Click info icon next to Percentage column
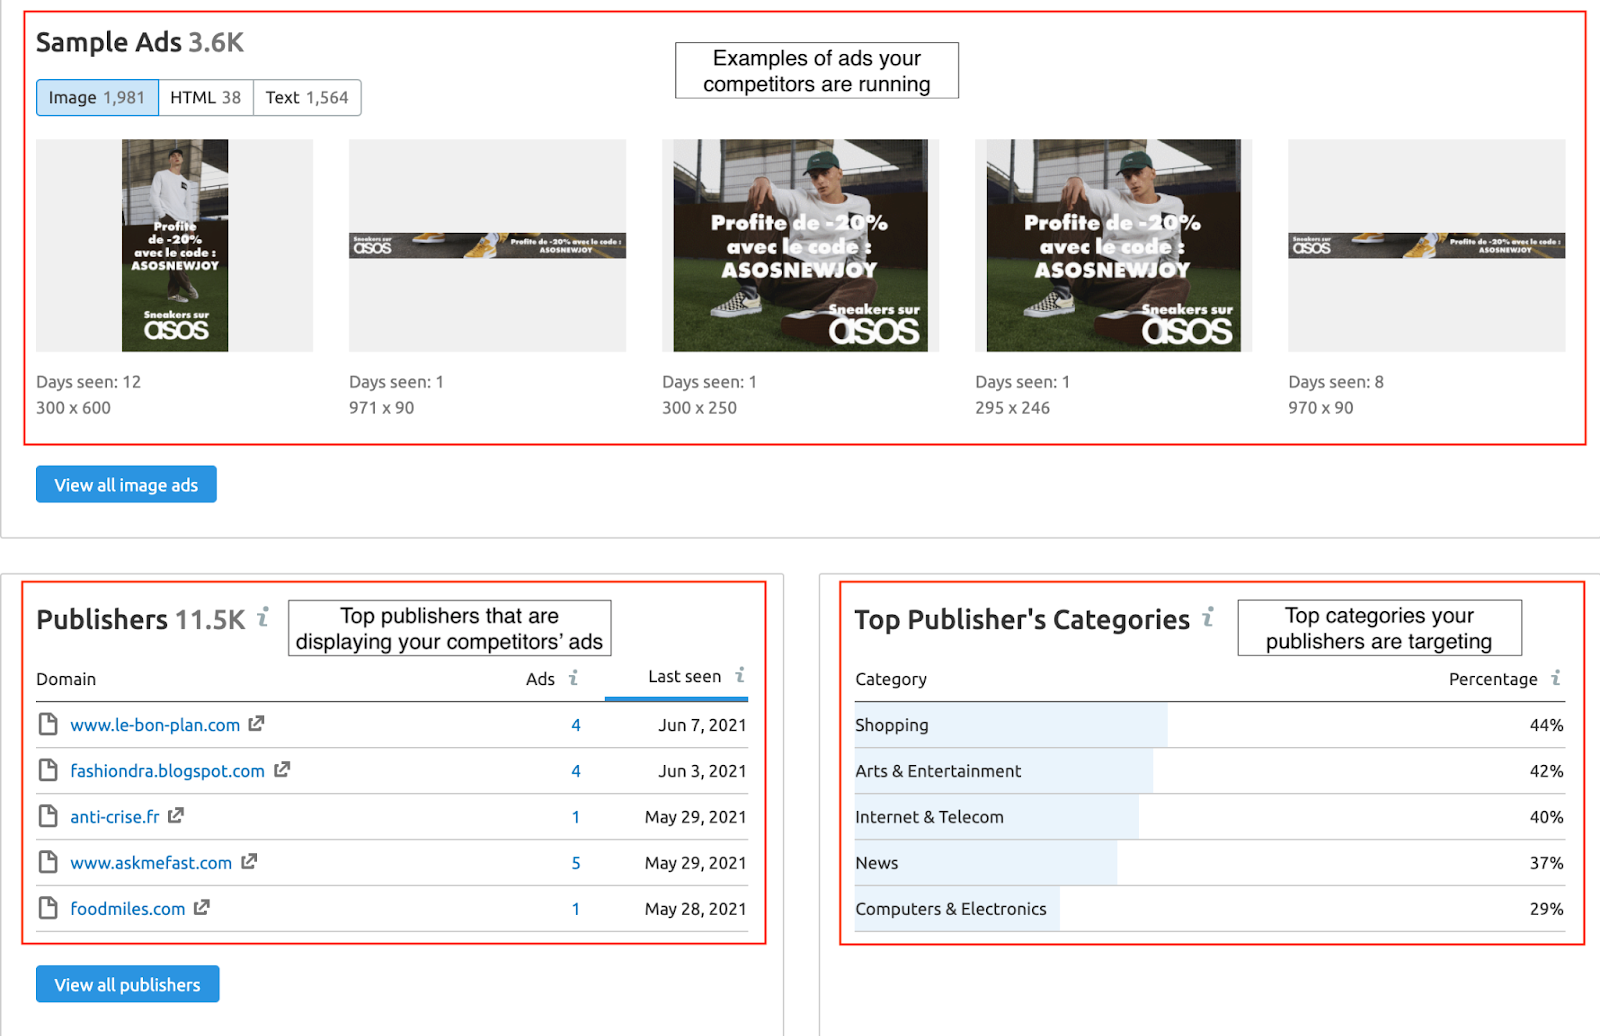The width and height of the screenshot is (1600, 1036). (x=1556, y=678)
